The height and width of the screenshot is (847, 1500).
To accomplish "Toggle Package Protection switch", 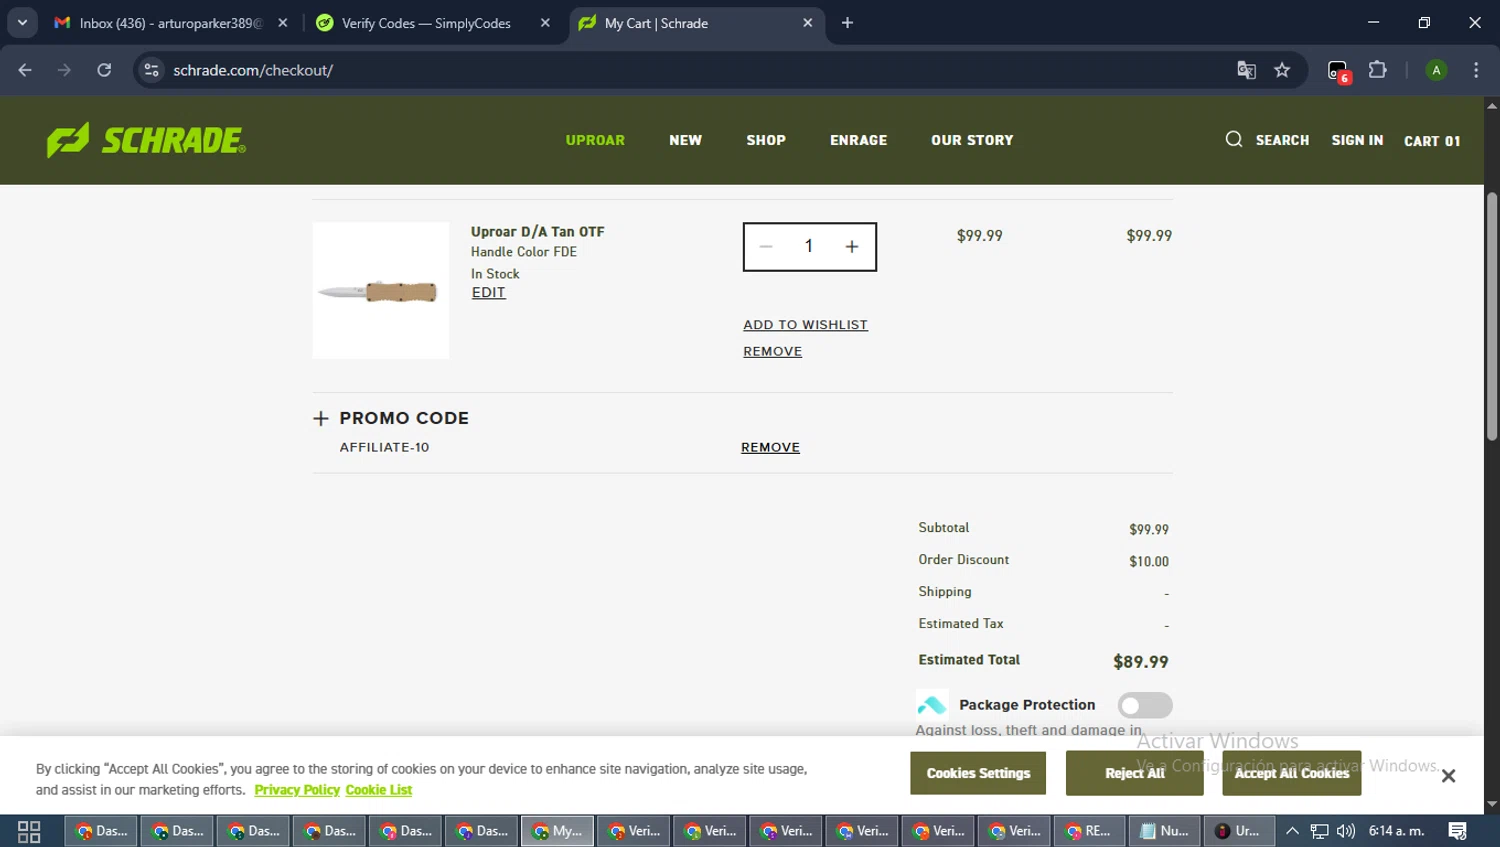I will [1145, 705].
